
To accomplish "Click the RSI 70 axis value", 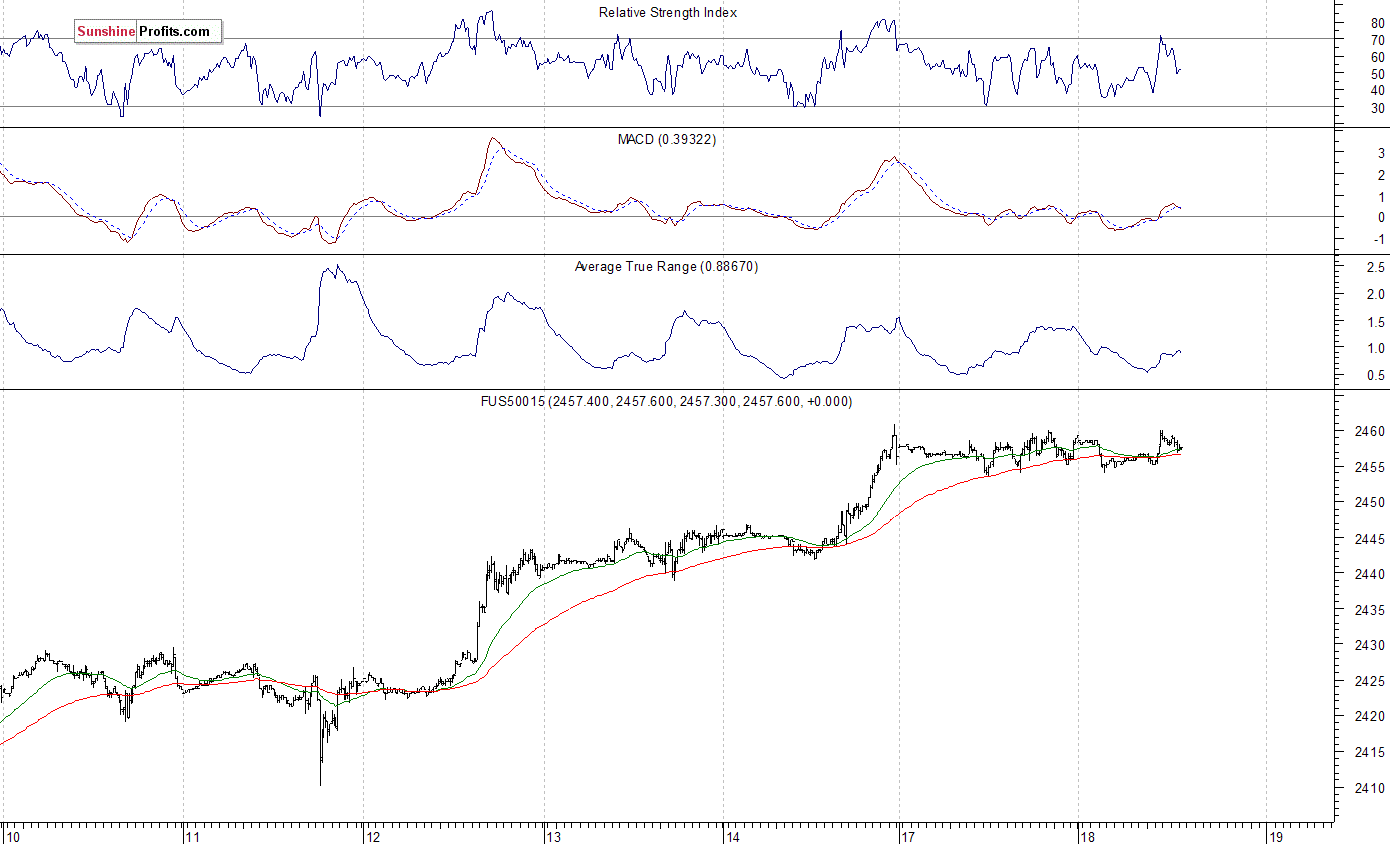I will pyautogui.click(x=1378, y=39).
